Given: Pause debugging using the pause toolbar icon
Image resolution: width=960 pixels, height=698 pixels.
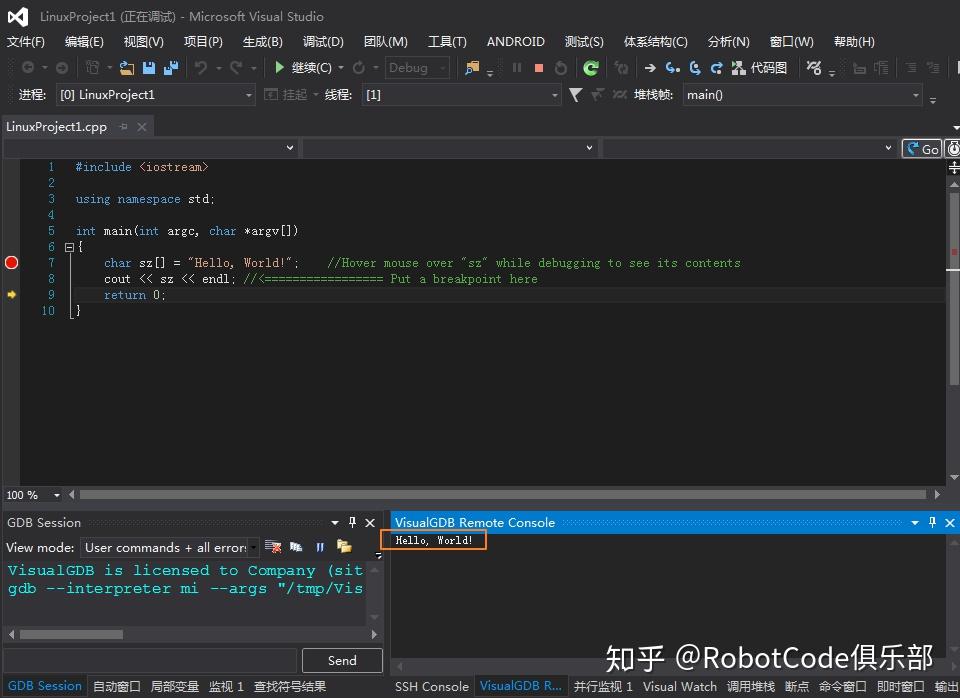Looking at the screenshot, I should [x=515, y=67].
